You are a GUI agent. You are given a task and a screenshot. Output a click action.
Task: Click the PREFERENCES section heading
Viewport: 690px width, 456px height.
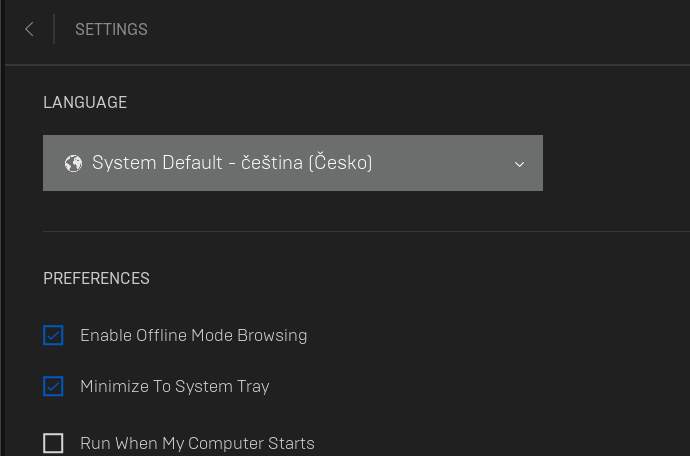pyautogui.click(x=96, y=278)
